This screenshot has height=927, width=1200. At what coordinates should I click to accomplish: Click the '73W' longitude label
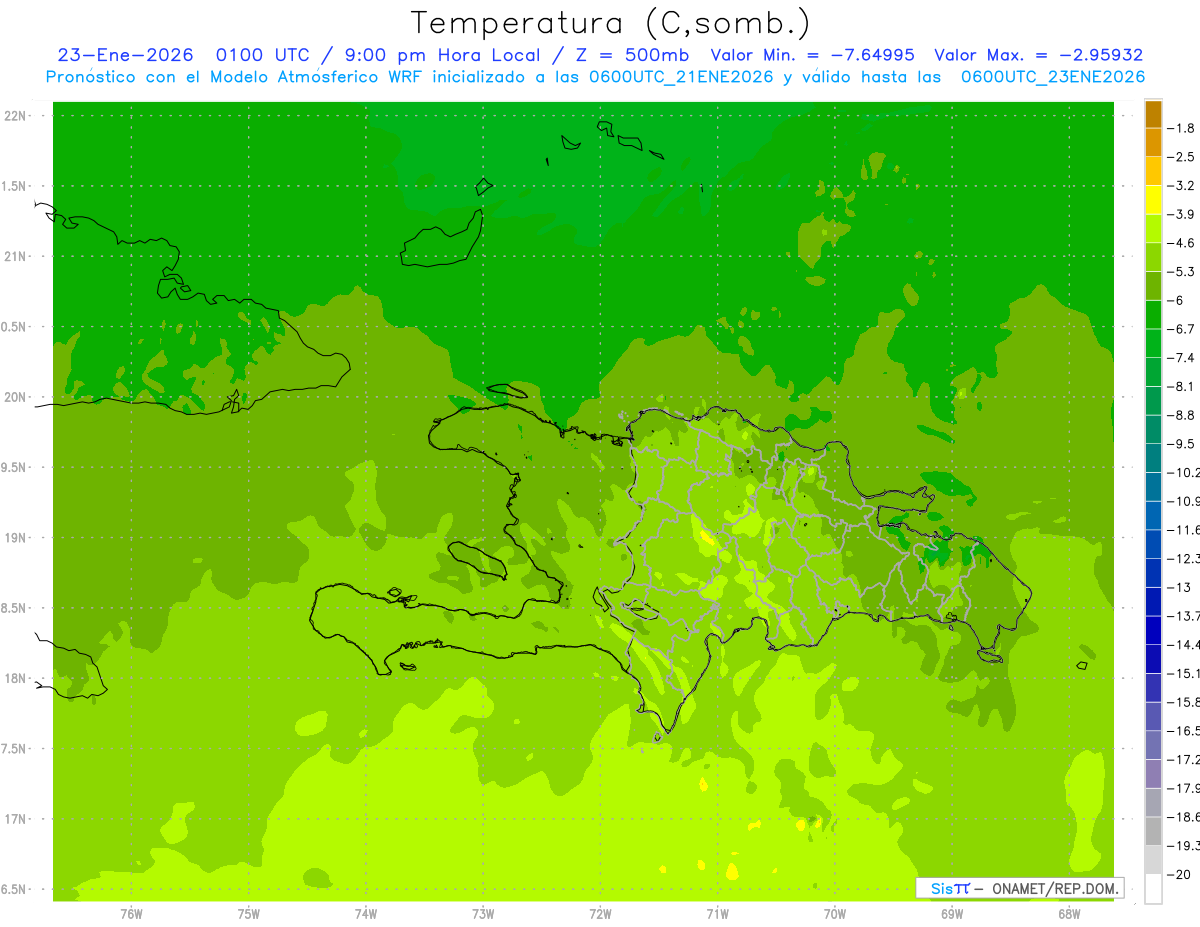coord(483,913)
